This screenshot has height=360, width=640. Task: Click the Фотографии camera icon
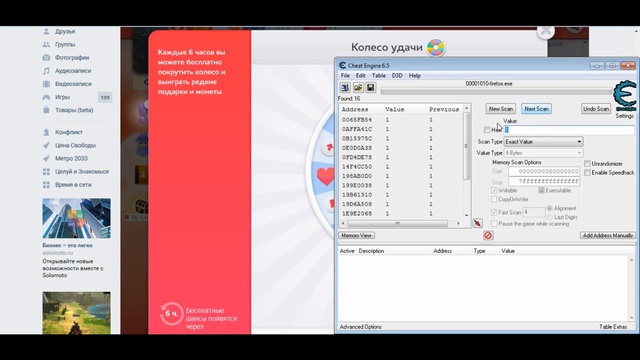point(47,58)
